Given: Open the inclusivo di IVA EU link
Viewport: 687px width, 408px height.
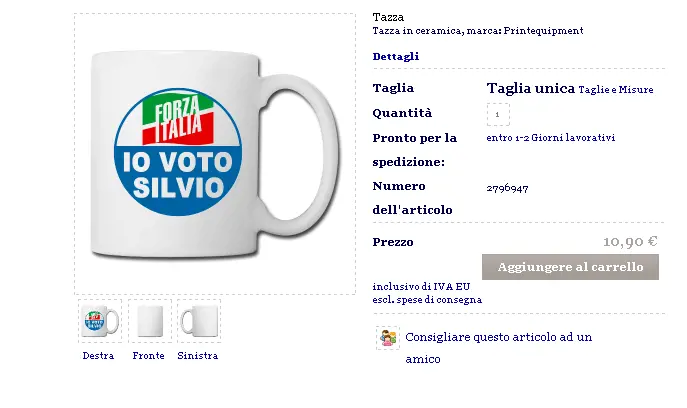Looking at the screenshot, I should (x=421, y=287).
